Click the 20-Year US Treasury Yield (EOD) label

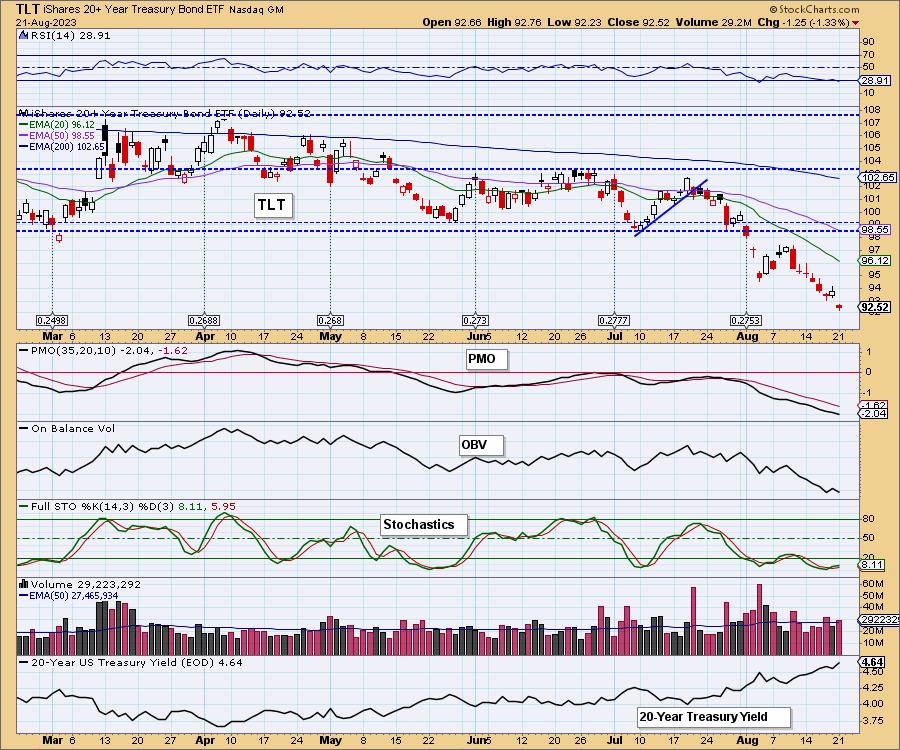click(x=131, y=662)
